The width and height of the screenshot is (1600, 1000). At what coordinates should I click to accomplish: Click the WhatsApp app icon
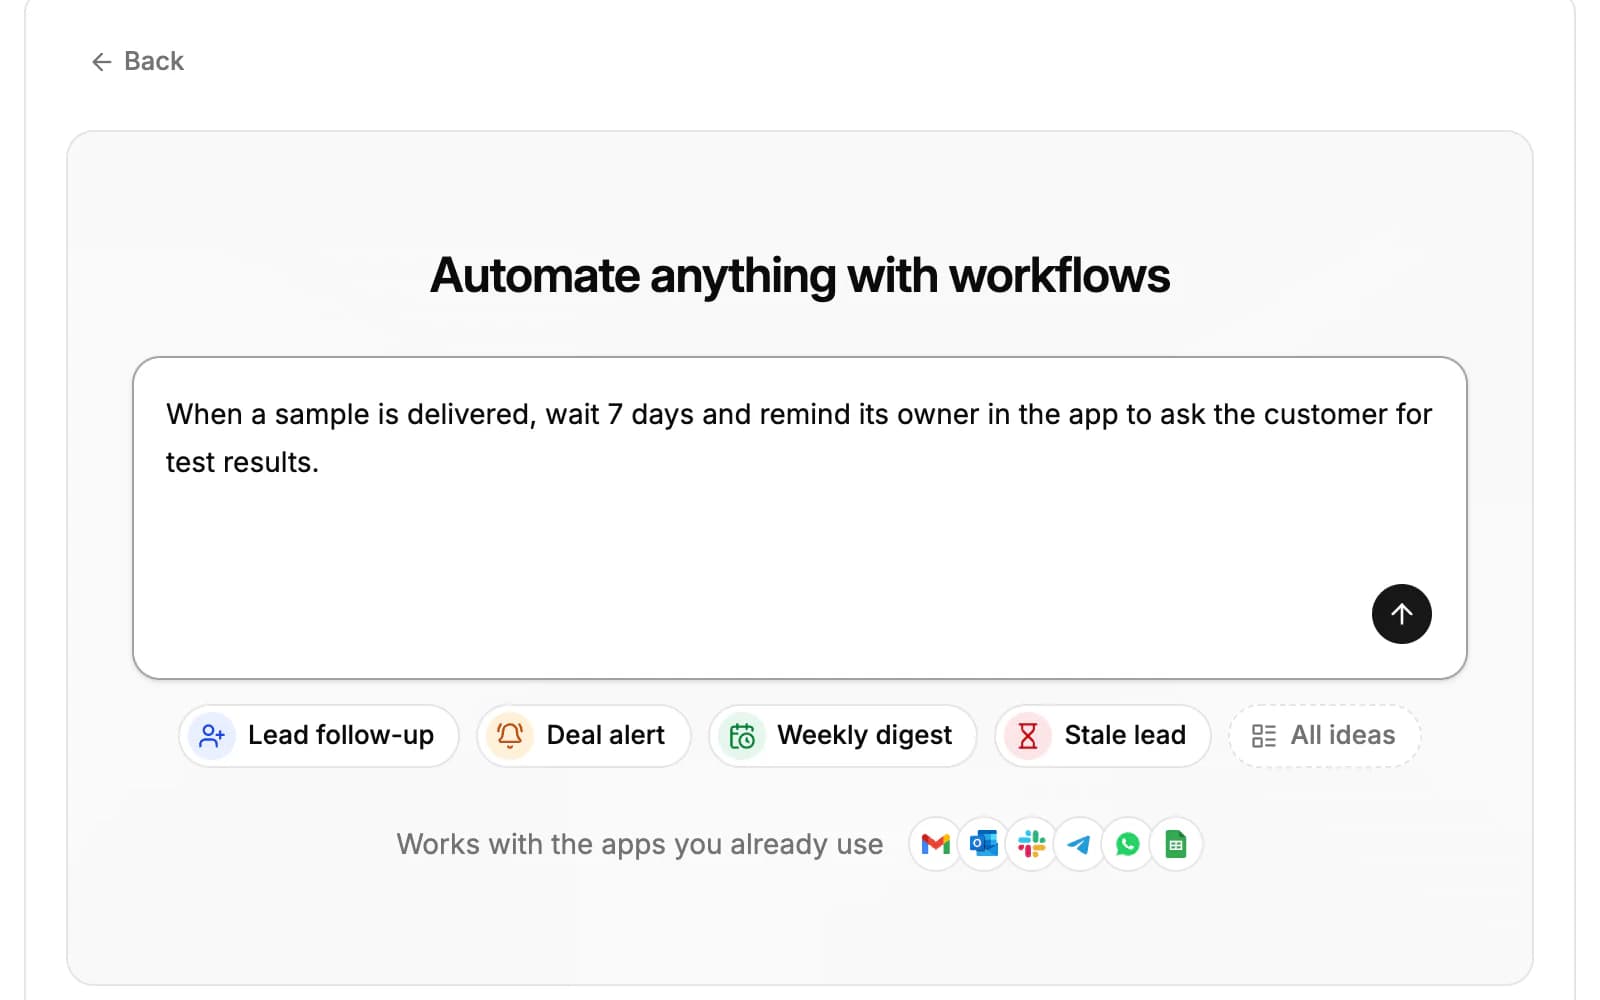tap(1128, 845)
